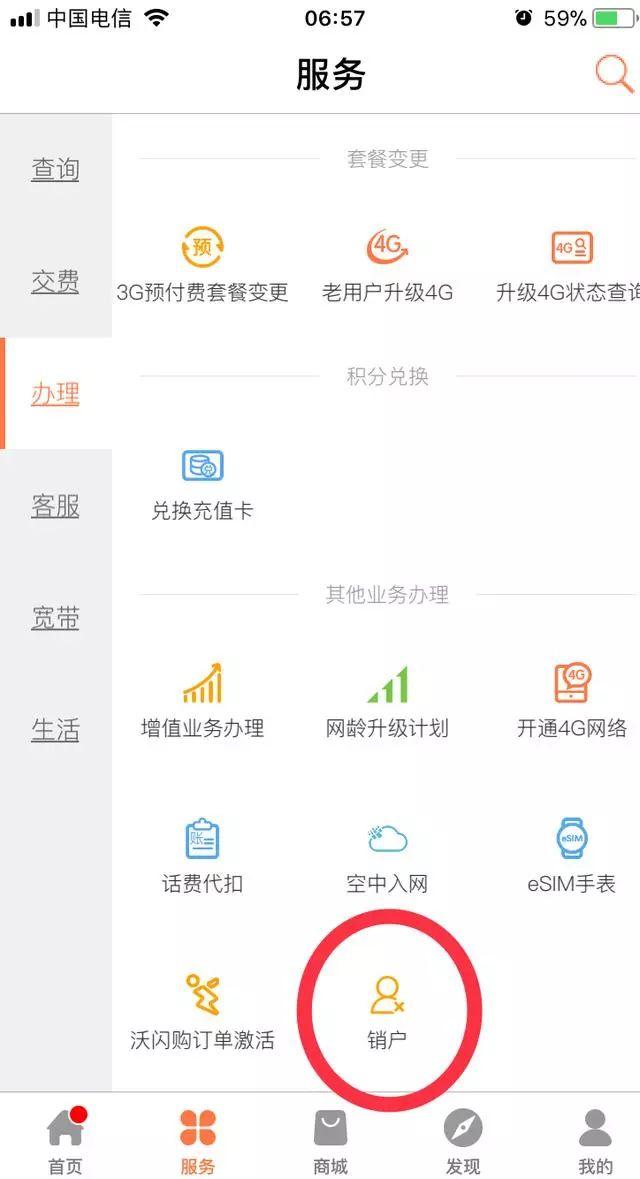Open eSIM手表 watch icon

coord(572,839)
